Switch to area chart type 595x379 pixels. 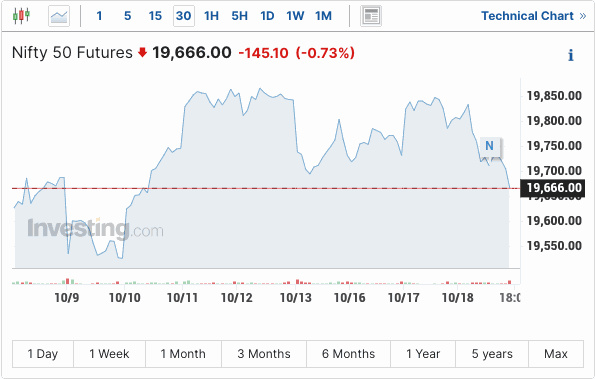point(59,16)
